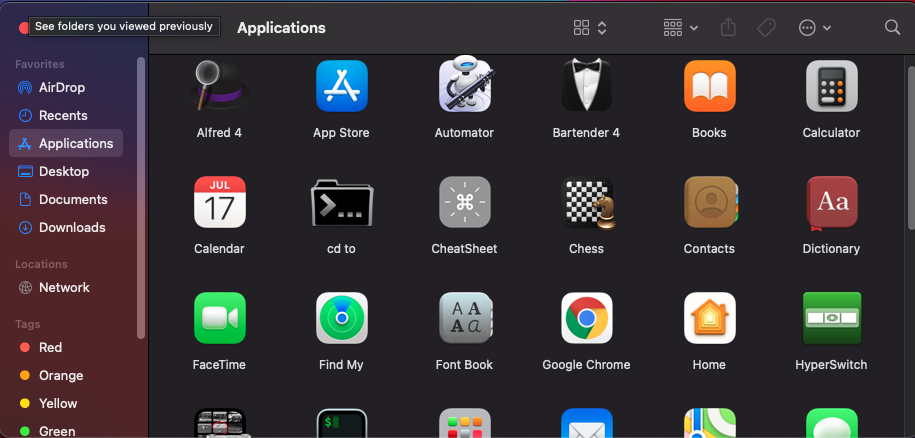
Task: Click the Messages icon in bottom row
Action: coord(832,423)
